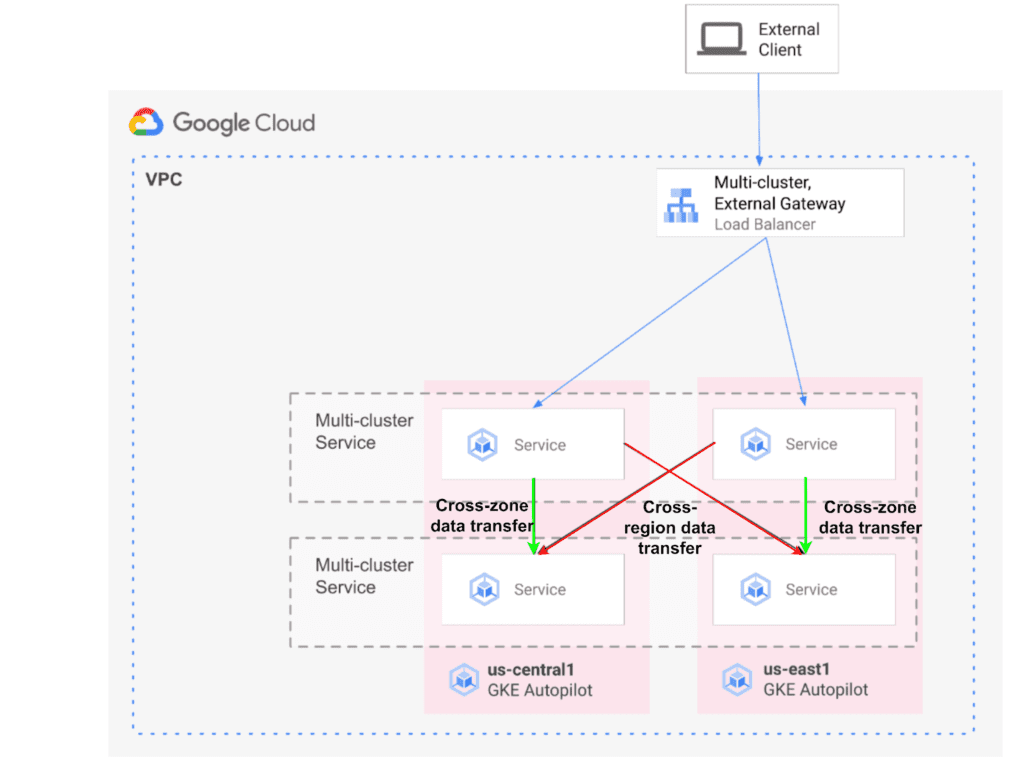Screen dimensions: 1024x778
Task: Click the upper Service icon in us-central1
Action: point(483,445)
